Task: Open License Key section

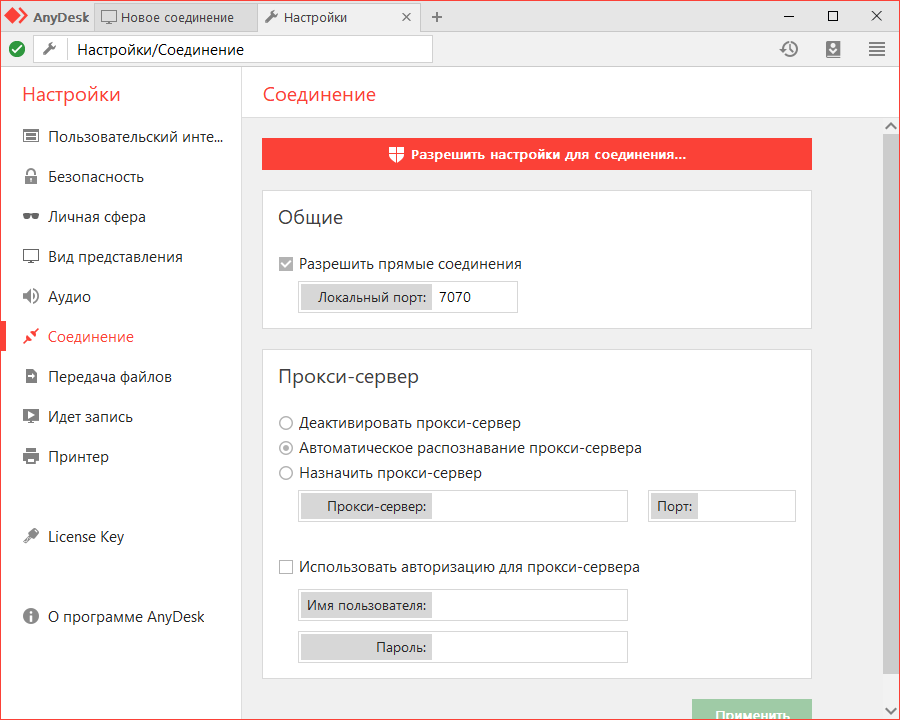Action: [121, 536]
